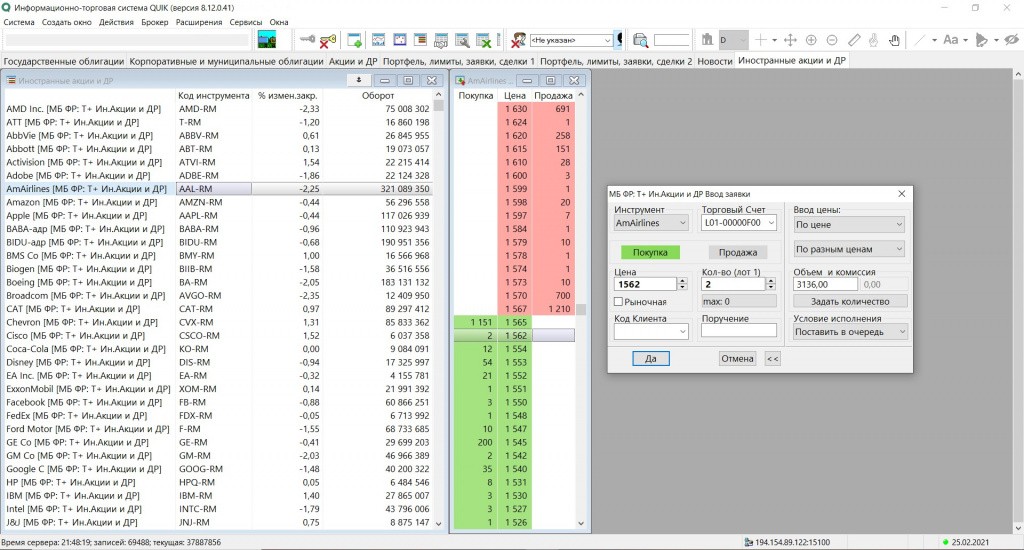Screen dimensions: 1024x550
Task: Click the Поручение input field
Action: pyautogui.click(x=738, y=331)
